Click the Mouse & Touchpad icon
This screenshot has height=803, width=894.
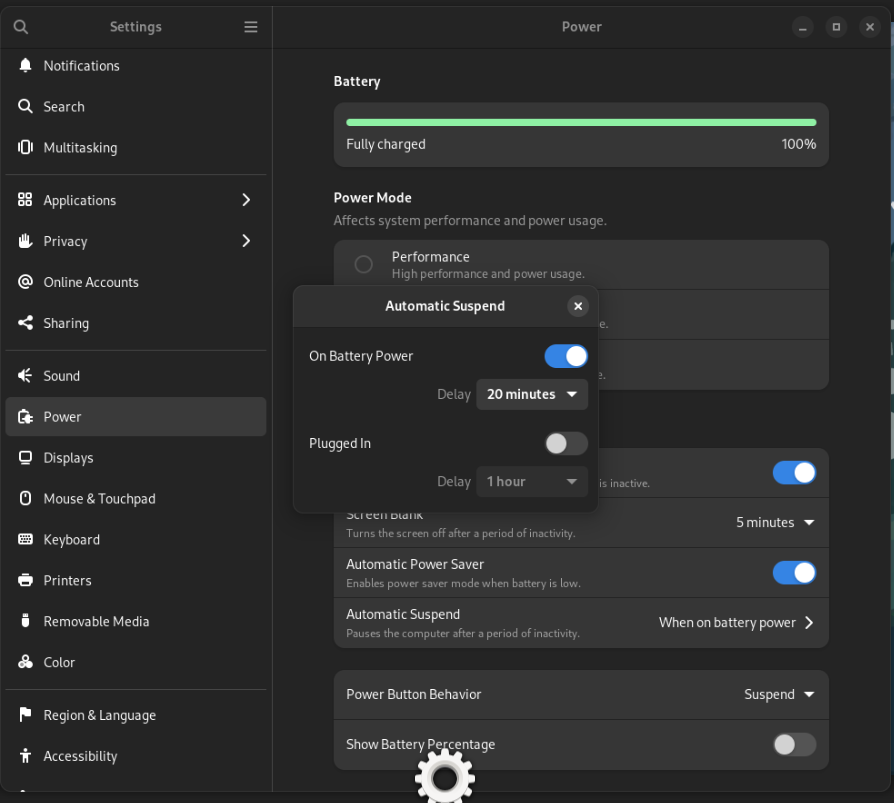(x=25, y=498)
